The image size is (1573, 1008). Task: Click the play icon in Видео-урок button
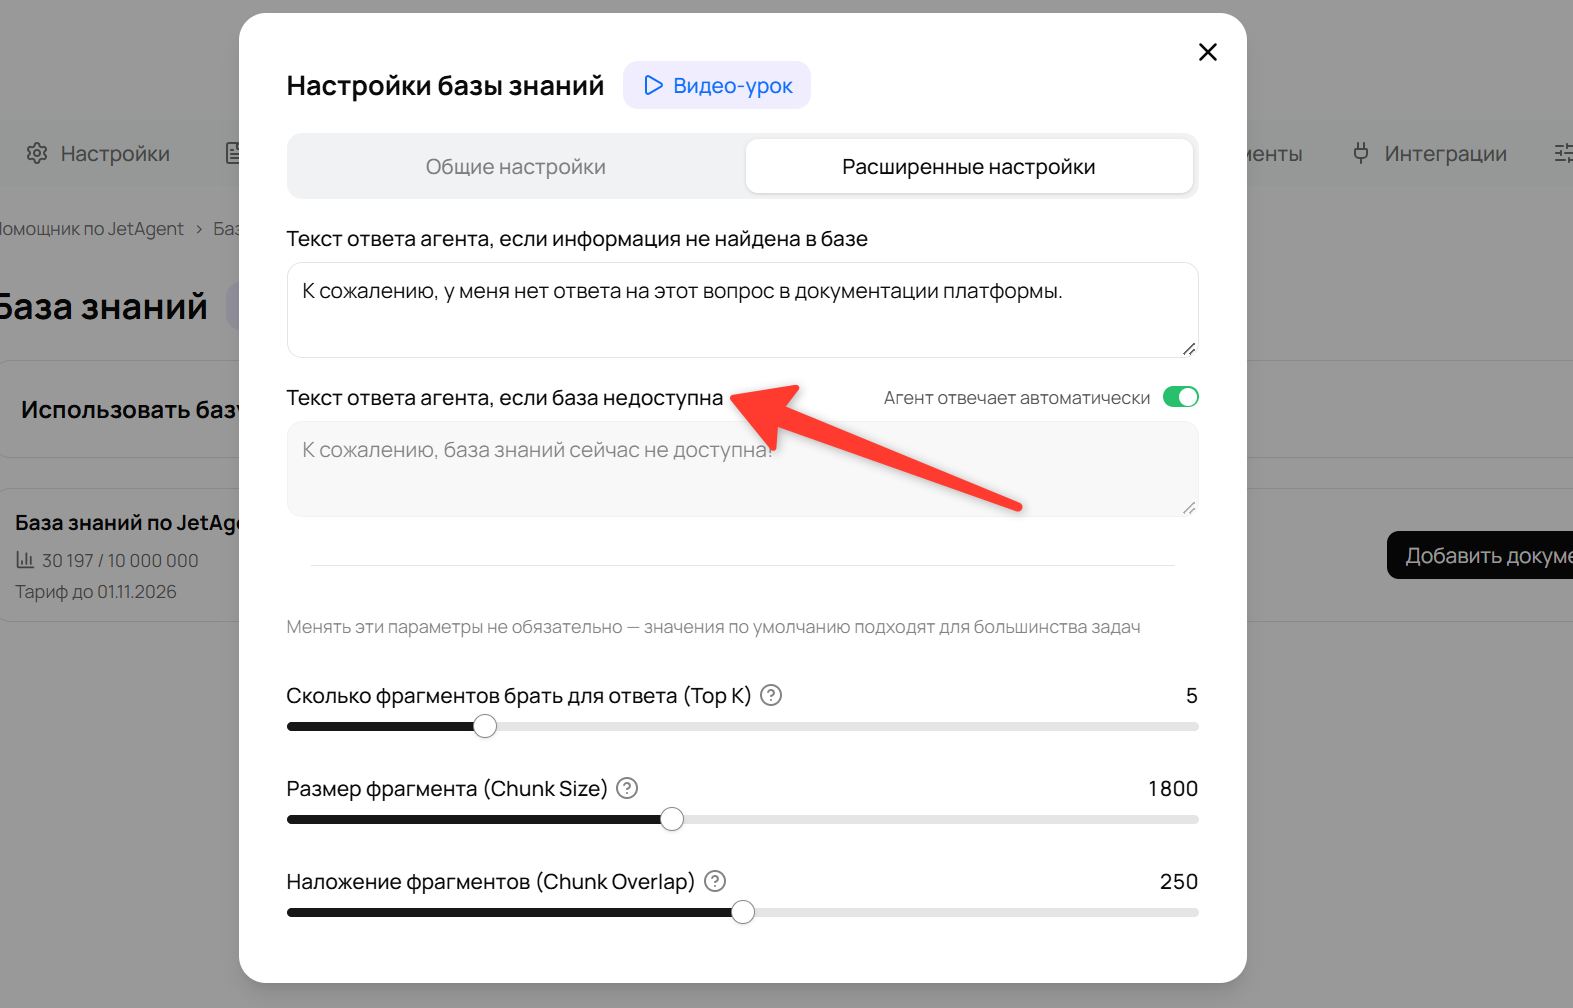[x=653, y=85]
